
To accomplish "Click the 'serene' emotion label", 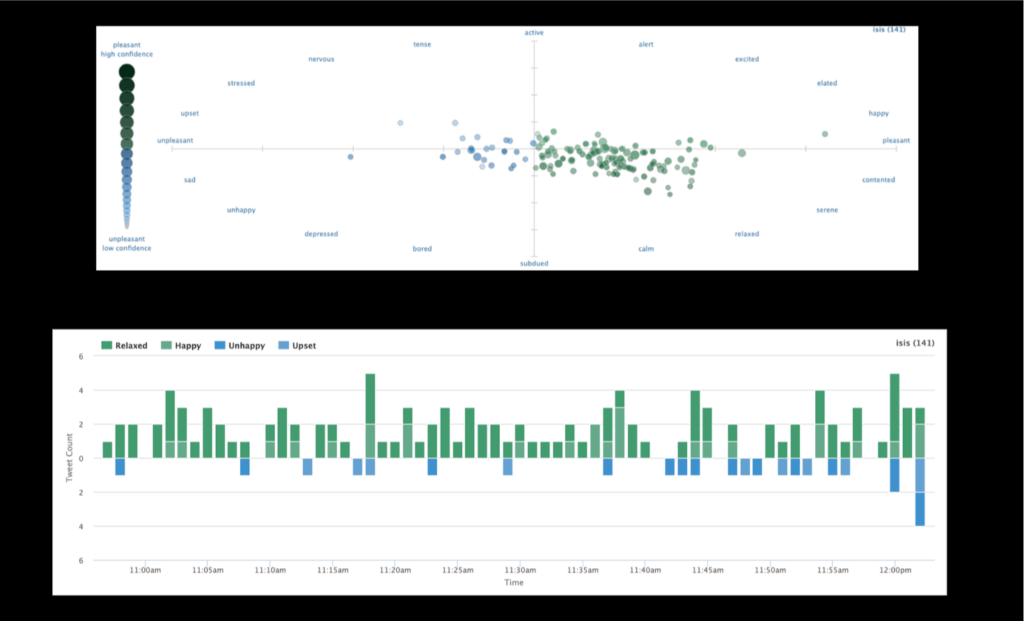I will pos(827,210).
